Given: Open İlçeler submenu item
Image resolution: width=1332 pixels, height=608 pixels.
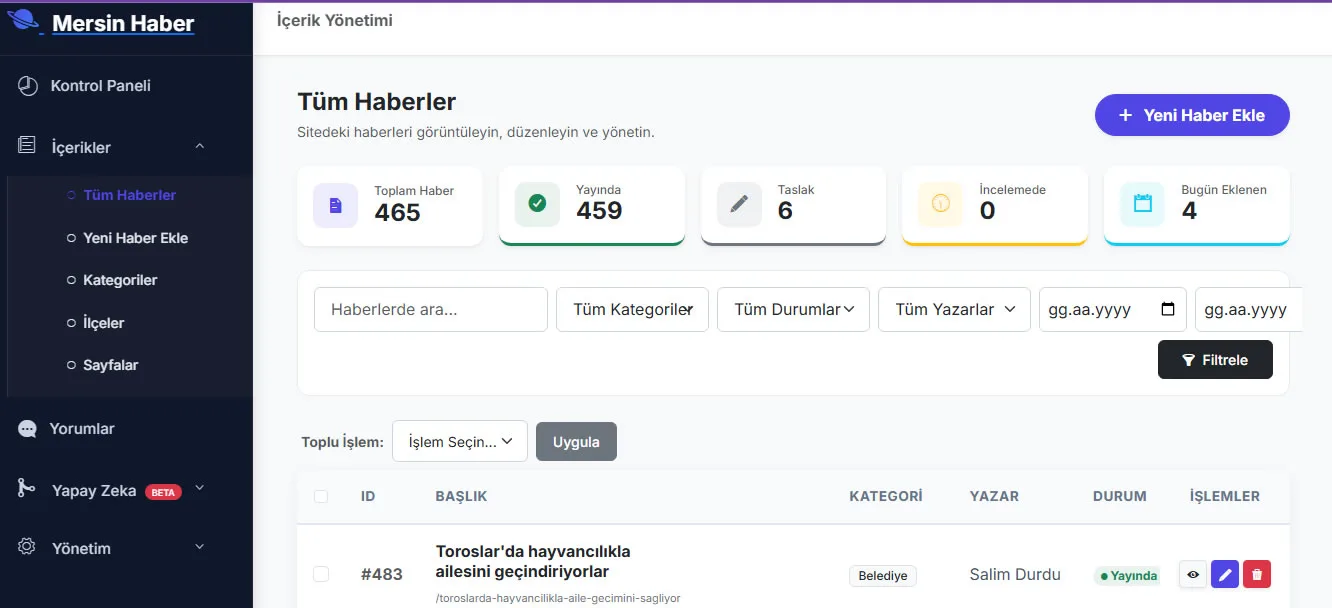Looking at the screenshot, I should click(104, 323).
